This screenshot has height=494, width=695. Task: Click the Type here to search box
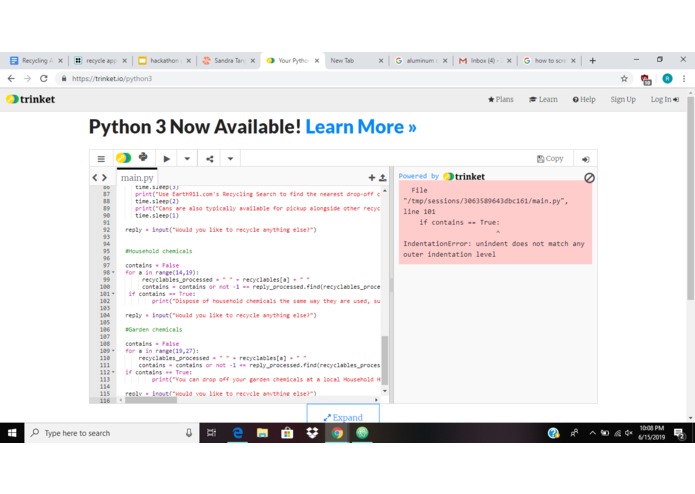click(x=112, y=433)
